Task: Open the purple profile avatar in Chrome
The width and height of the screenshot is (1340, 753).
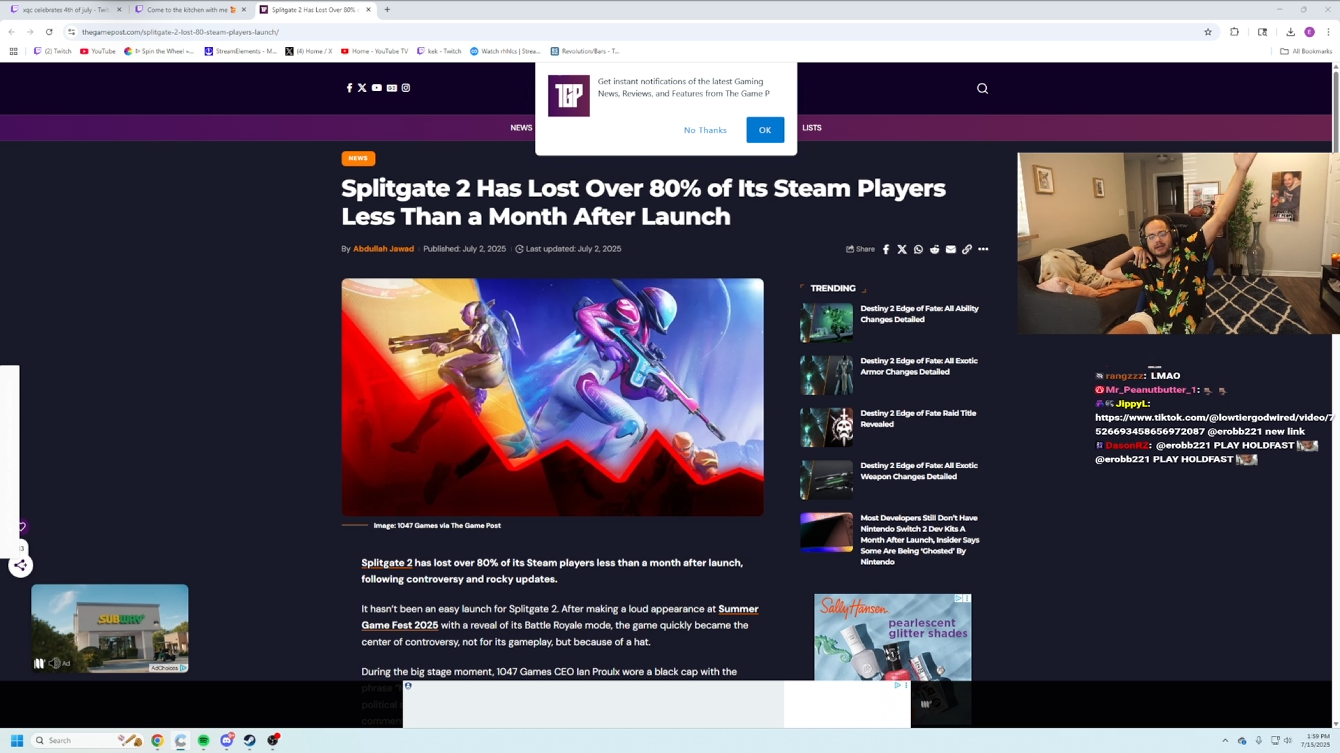Action: [x=1309, y=32]
